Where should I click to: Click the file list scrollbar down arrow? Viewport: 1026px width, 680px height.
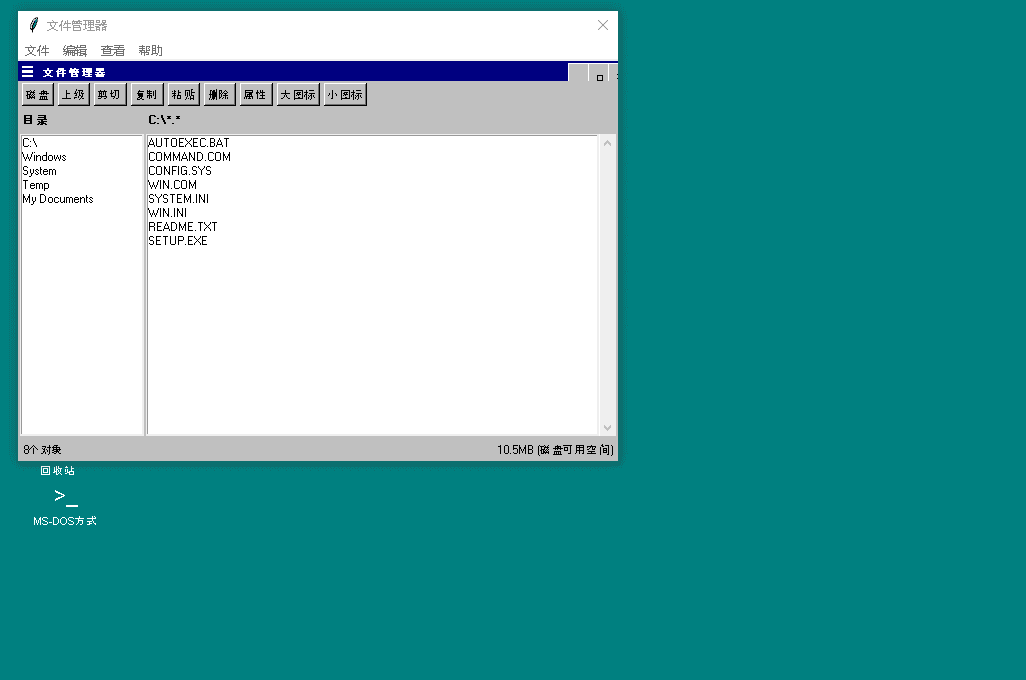607,428
